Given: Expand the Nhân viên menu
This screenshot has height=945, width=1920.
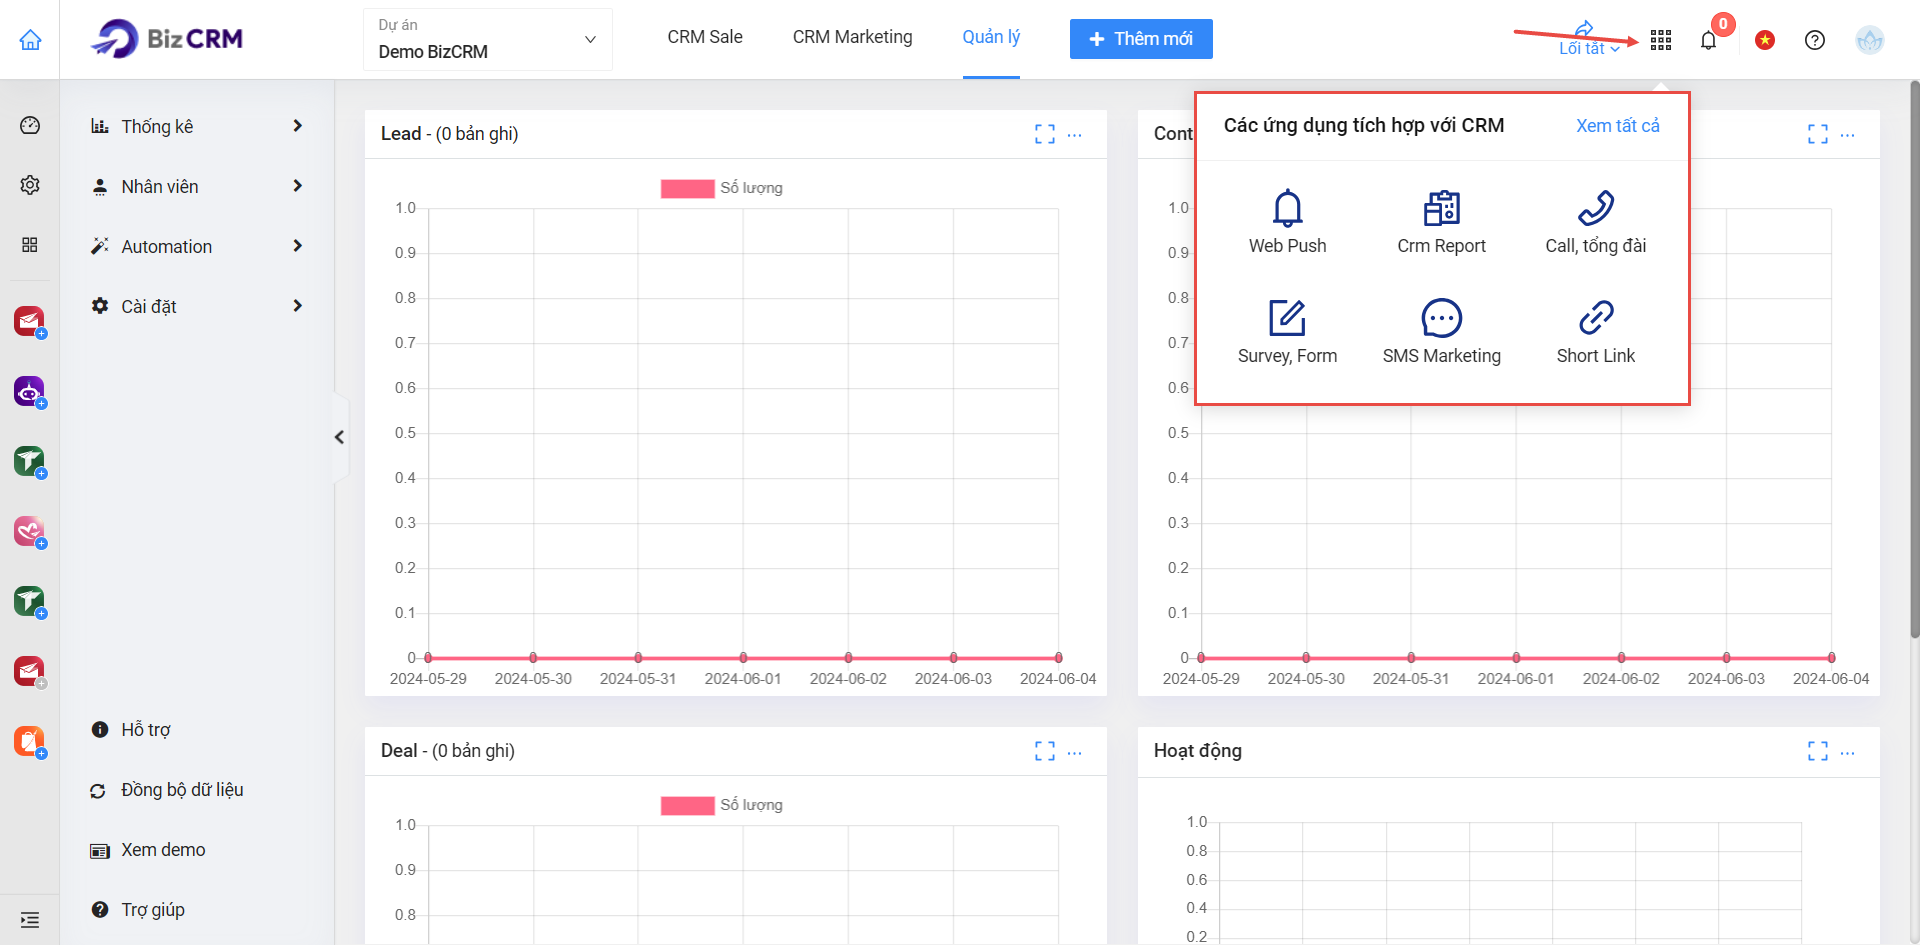Looking at the screenshot, I should pos(197,186).
